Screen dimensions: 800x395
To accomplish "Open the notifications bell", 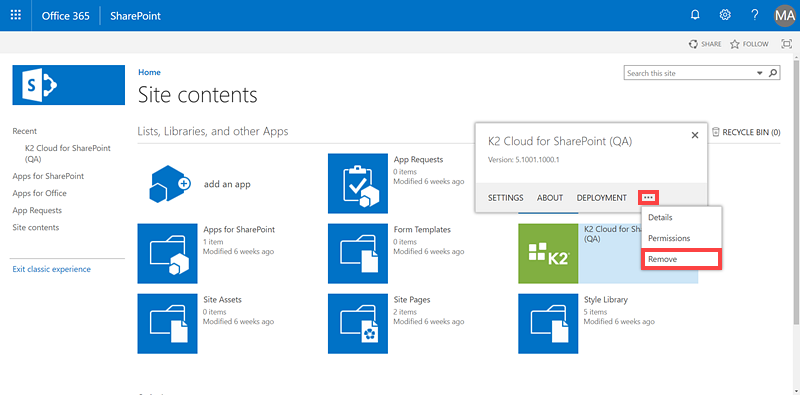I will [x=695, y=15].
